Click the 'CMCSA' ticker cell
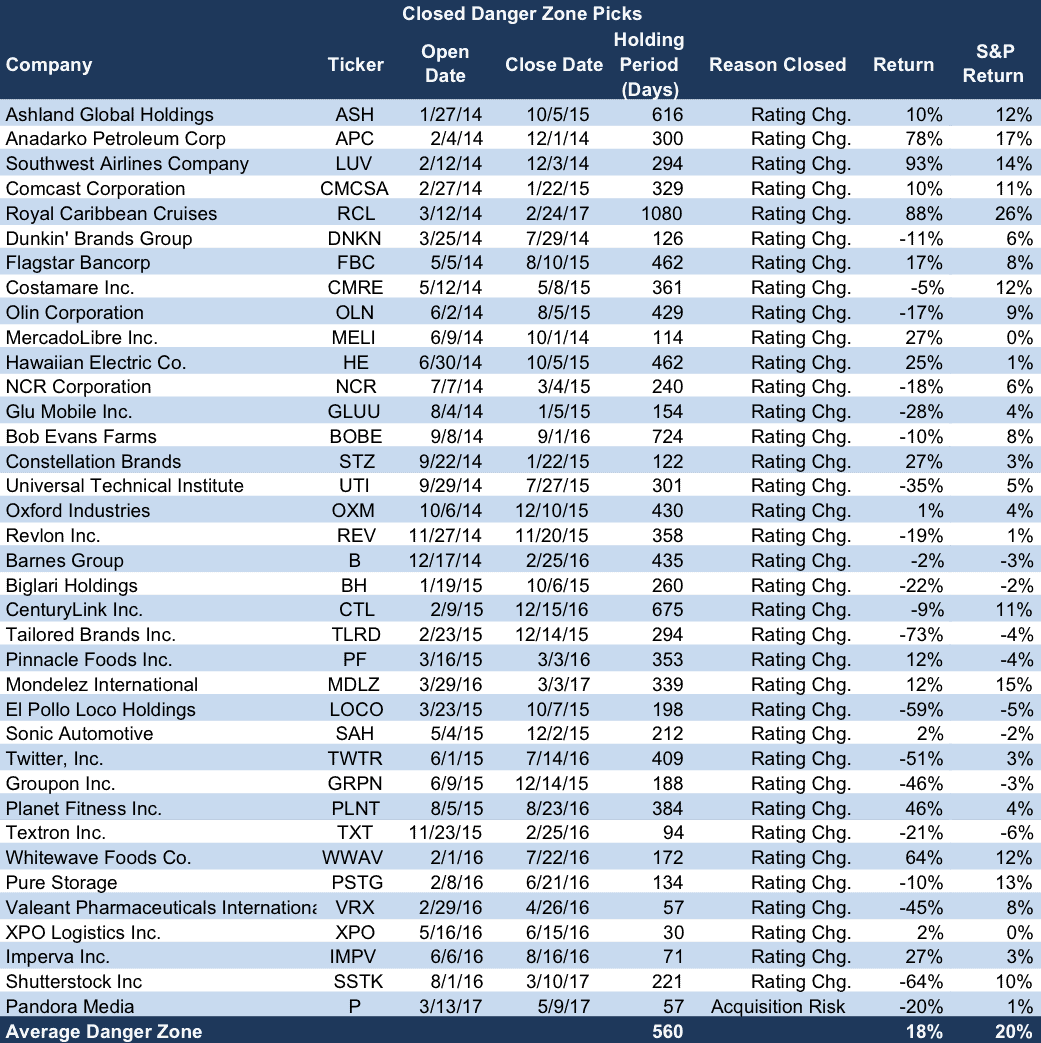1041x1043 pixels. coord(354,188)
